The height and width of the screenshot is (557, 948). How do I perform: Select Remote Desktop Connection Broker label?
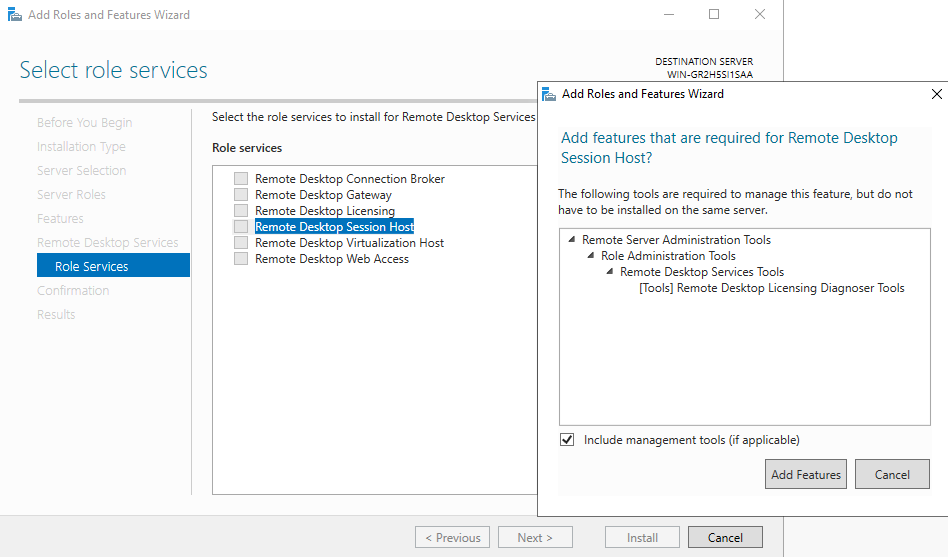tap(349, 178)
